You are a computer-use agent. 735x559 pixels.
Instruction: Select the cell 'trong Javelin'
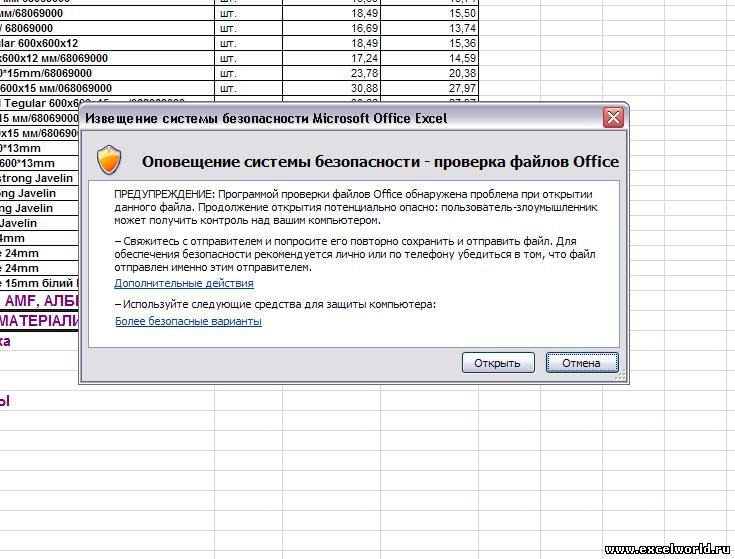tap(39, 178)
